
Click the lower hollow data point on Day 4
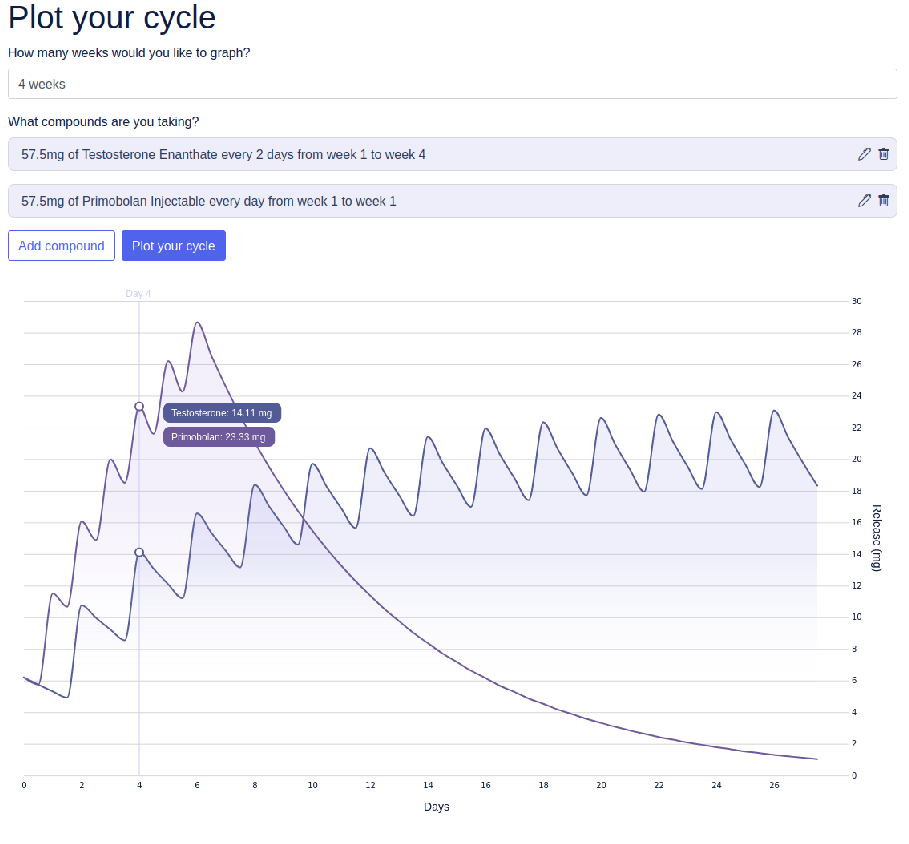(139, 552)
